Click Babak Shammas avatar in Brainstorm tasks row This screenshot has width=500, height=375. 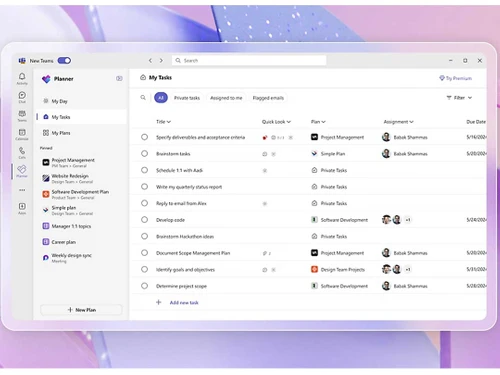pyautogui.click(x=386, y=154)
